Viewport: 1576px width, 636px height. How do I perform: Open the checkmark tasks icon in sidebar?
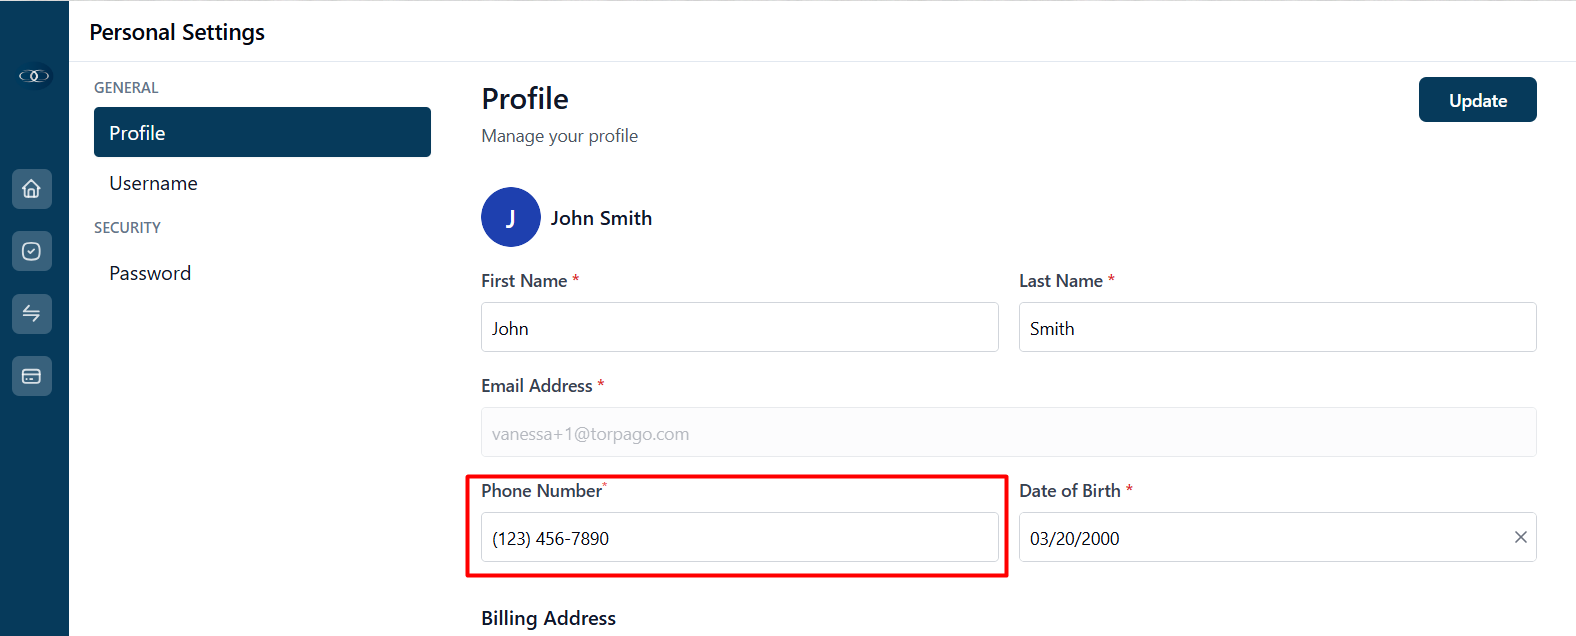coord(32,251)
